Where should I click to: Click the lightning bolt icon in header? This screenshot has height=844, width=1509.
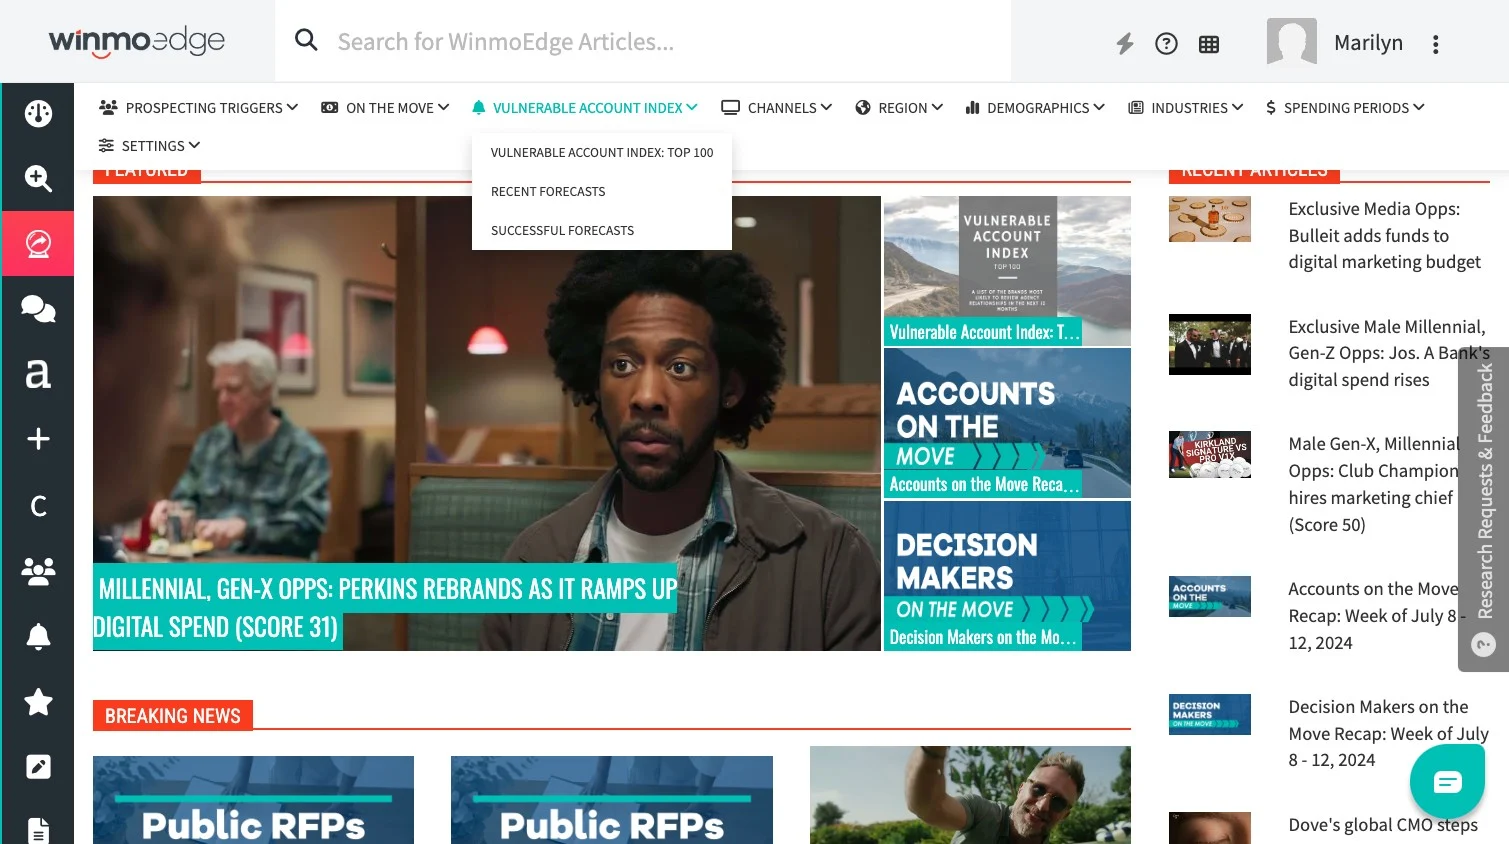click(1125, 43)
